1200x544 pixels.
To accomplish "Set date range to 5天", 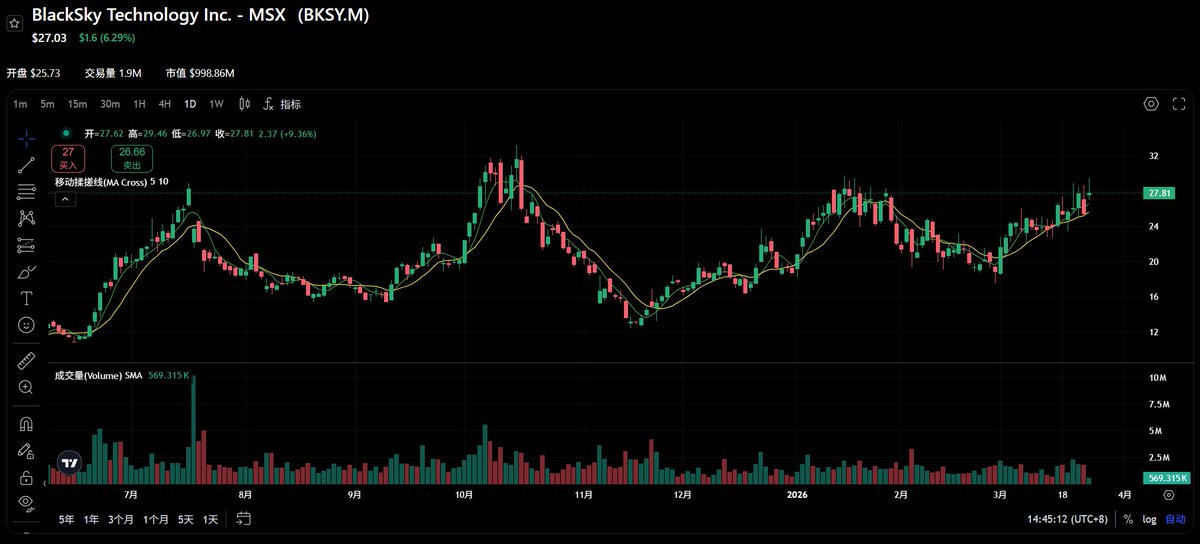I will 186,519.
